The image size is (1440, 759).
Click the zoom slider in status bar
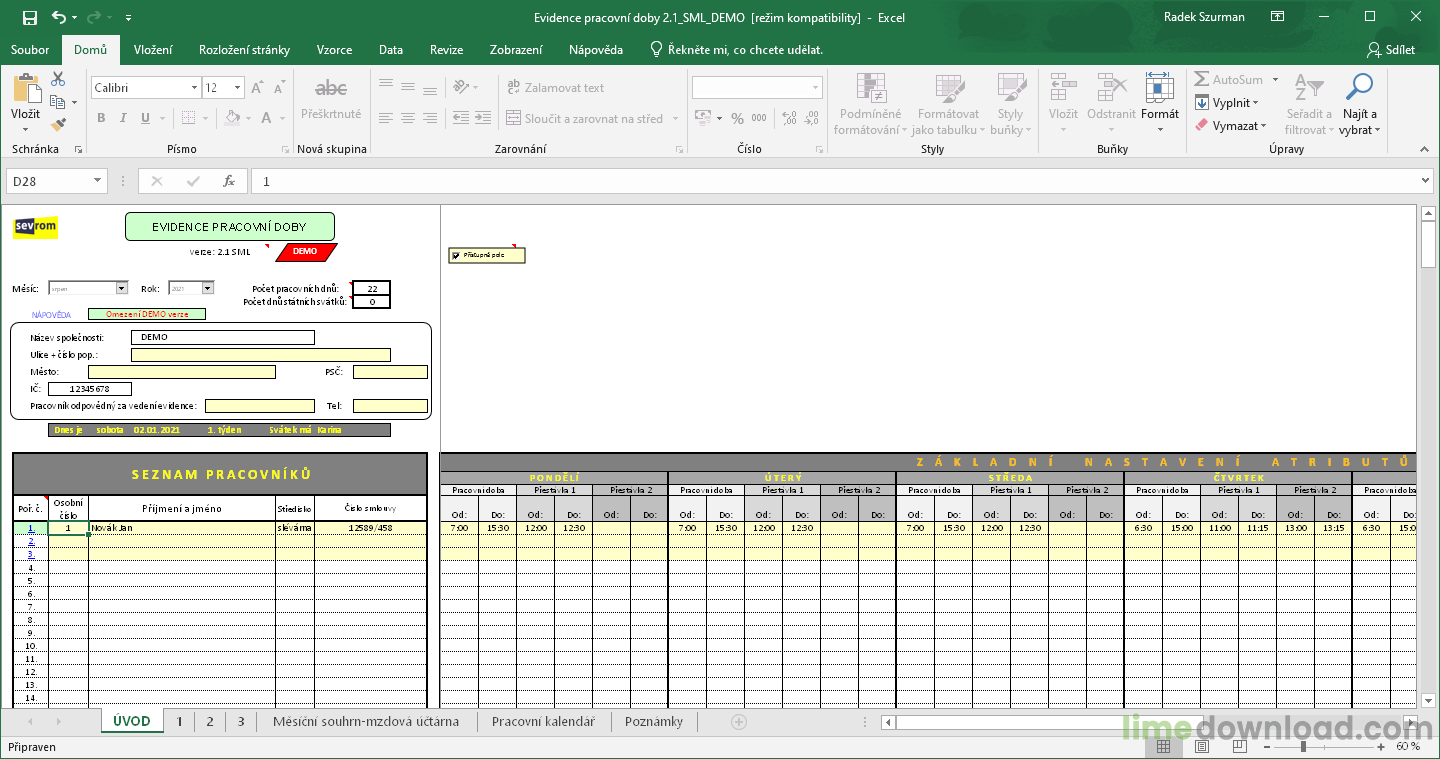point(1302,747)
